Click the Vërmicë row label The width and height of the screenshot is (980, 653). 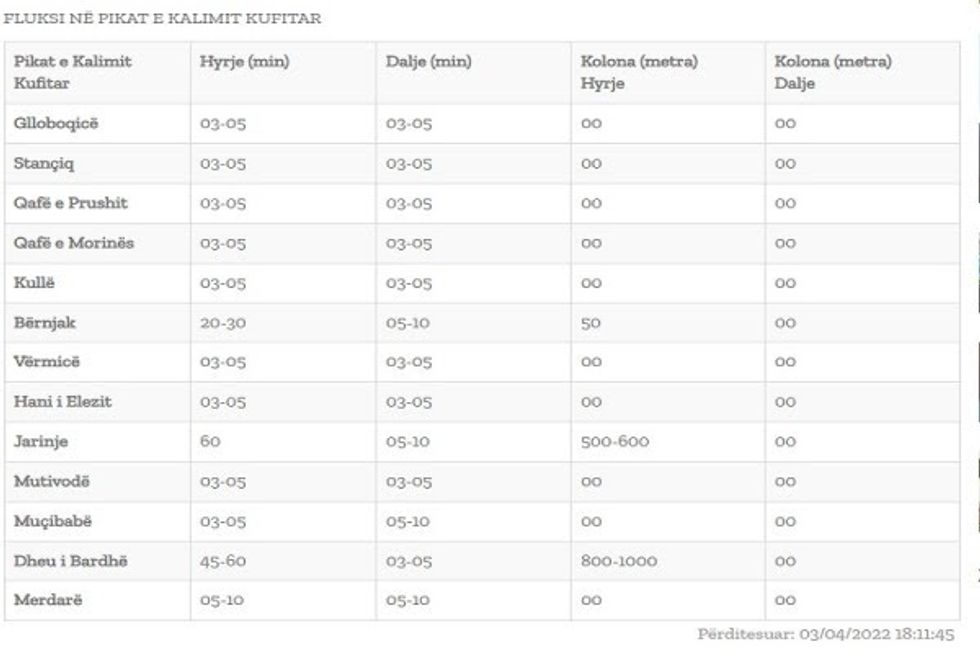pyautogui.click(x=46, y=362)
